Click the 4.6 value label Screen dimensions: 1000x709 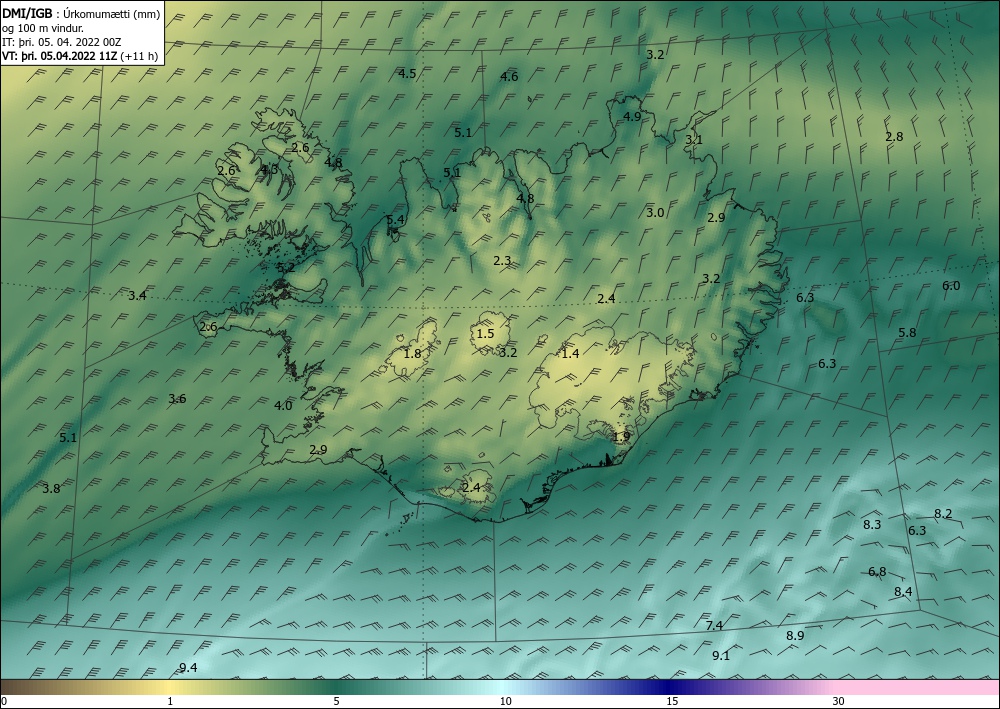(509, 77)
